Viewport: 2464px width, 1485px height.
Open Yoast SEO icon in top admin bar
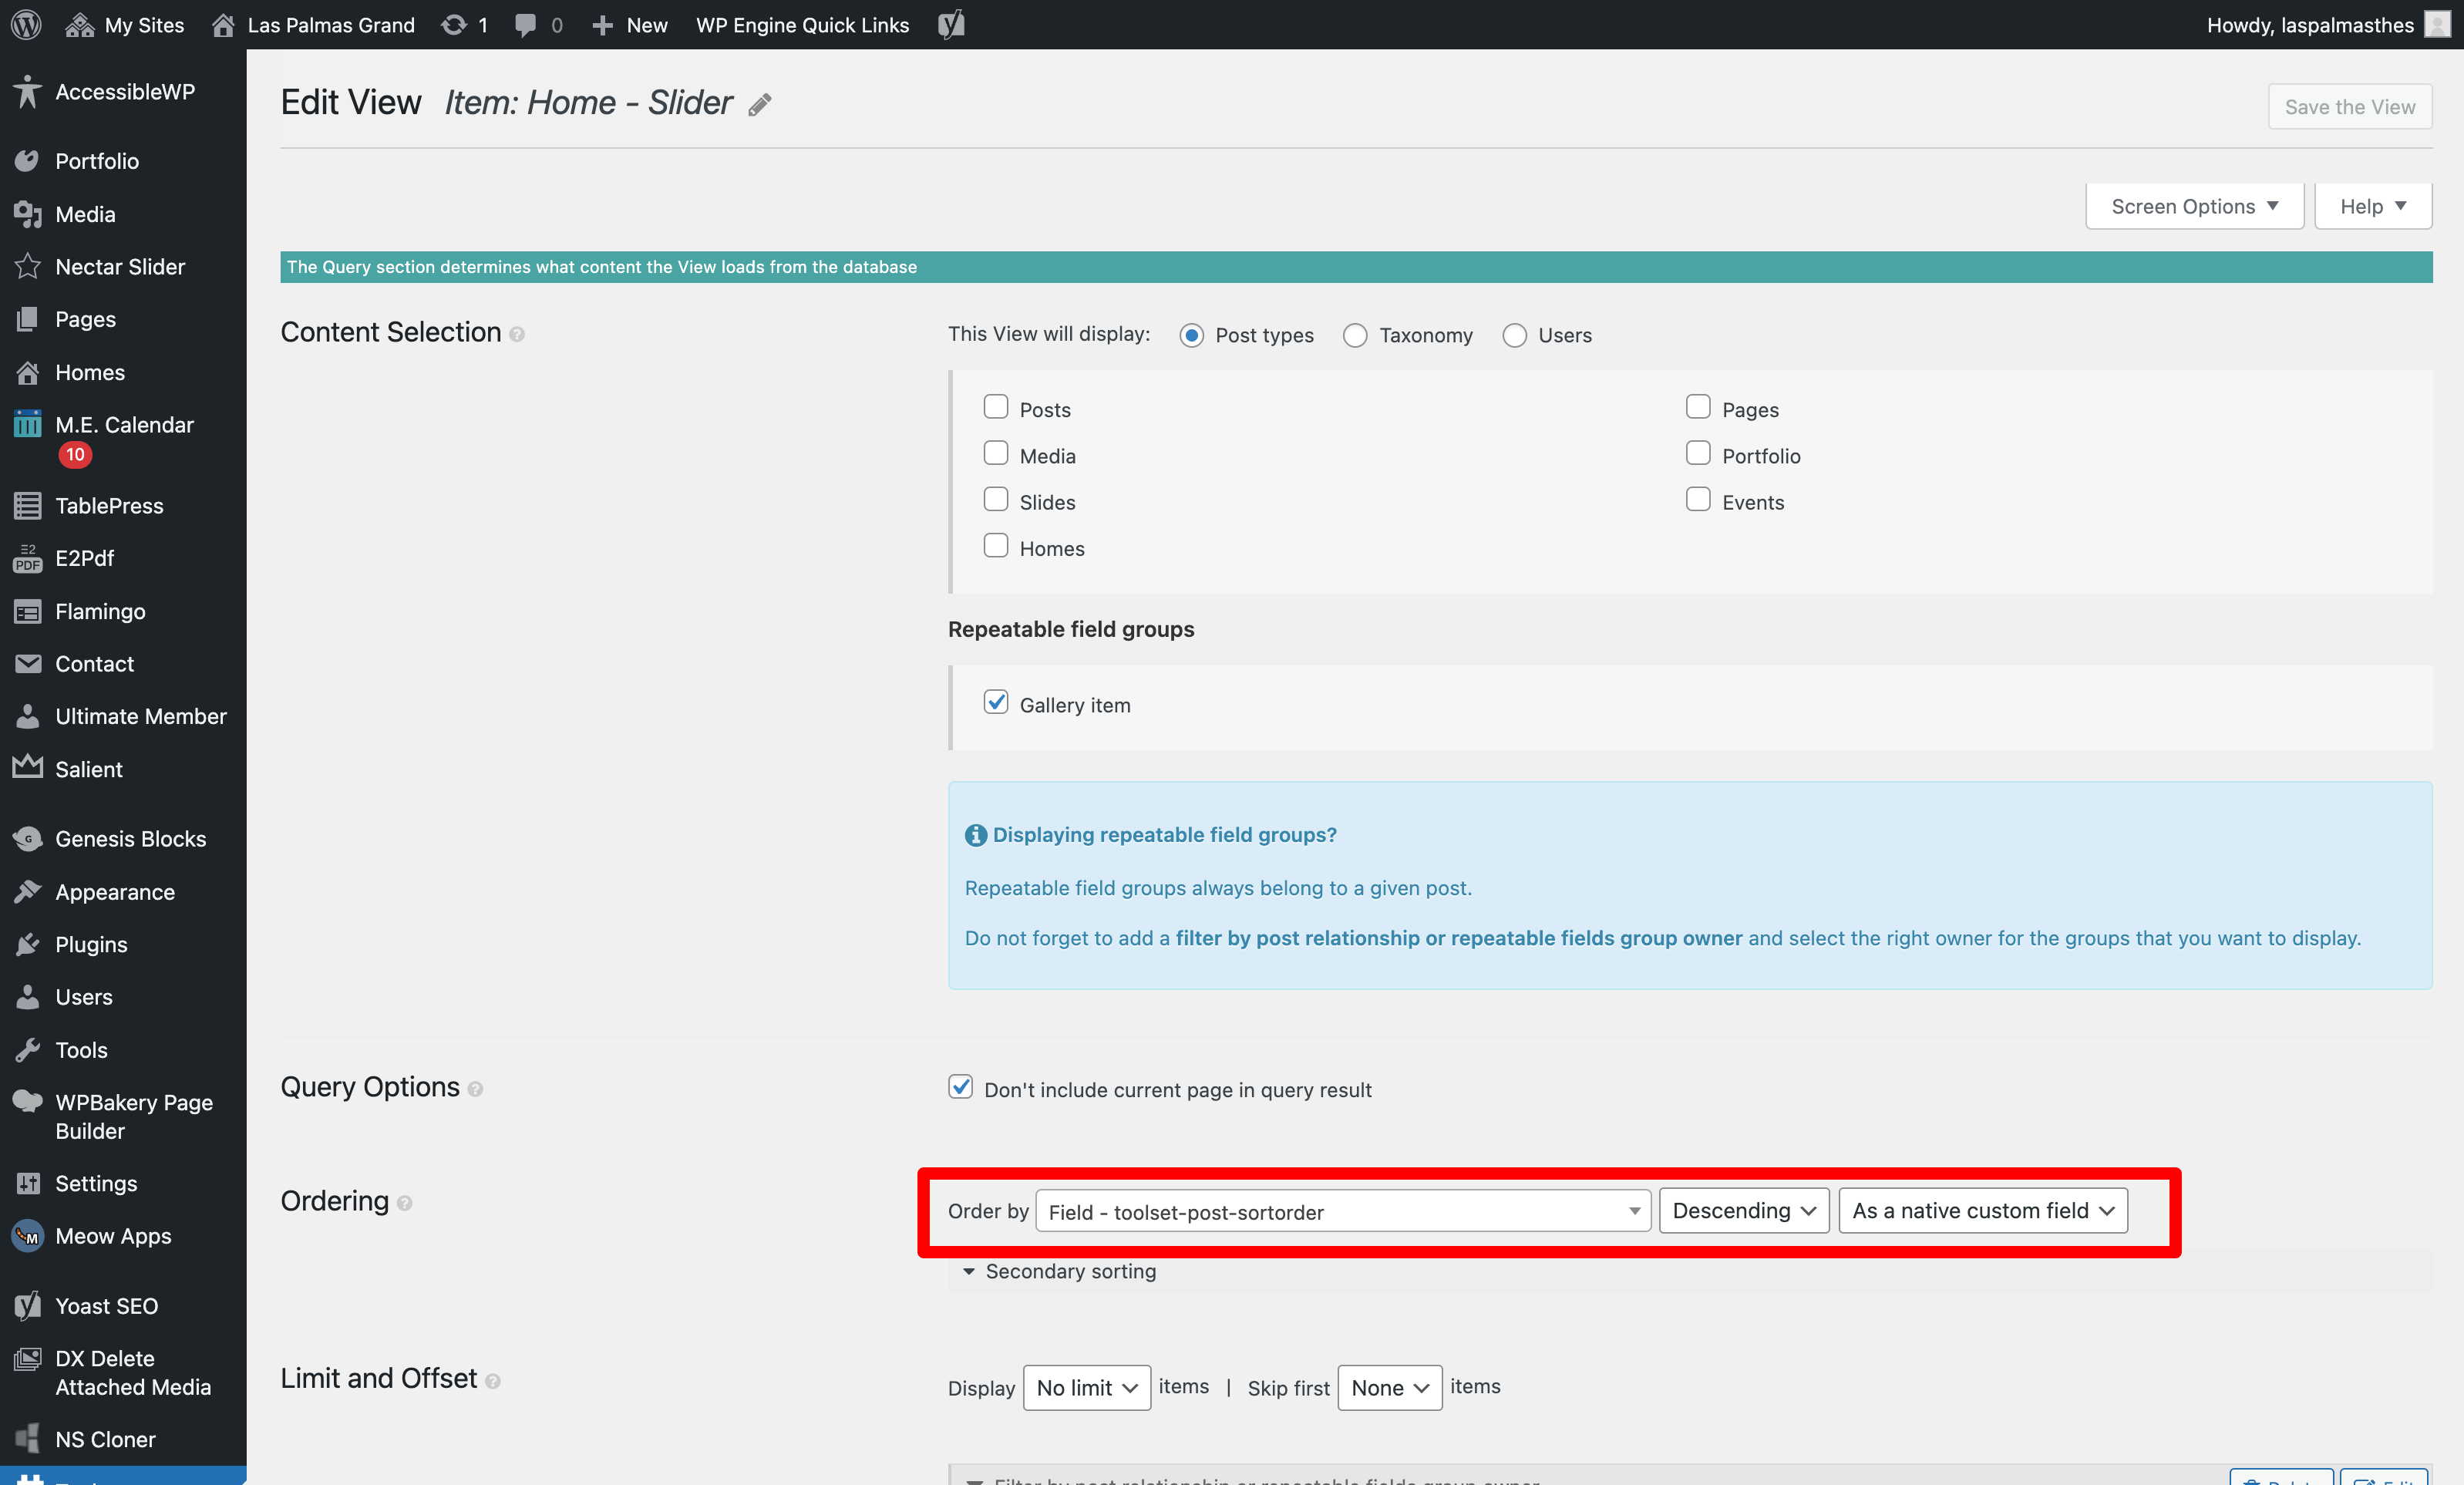click(951, 24)
